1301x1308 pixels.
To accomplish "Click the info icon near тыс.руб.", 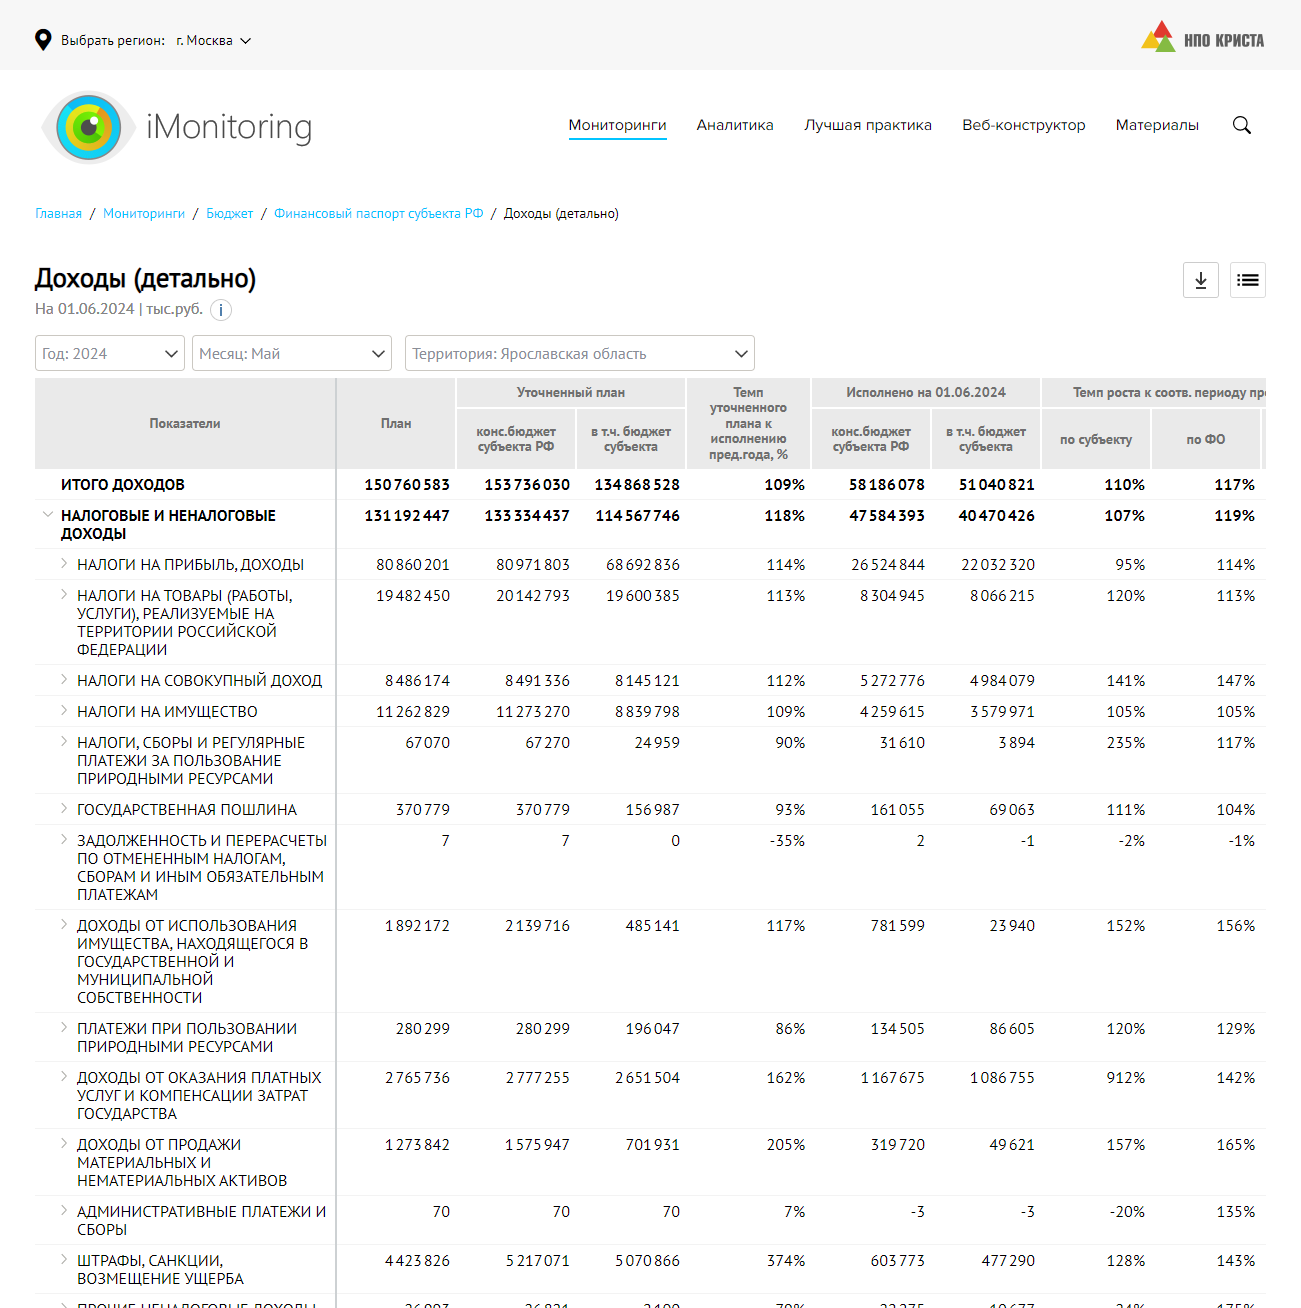I will point(221,310).
